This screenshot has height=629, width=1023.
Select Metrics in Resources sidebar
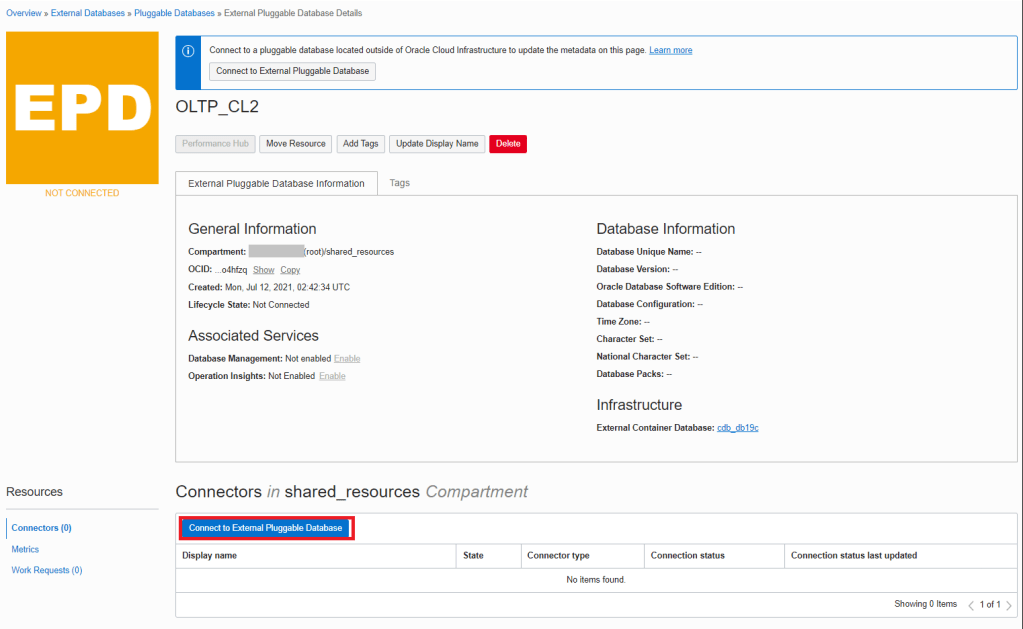(x=25, y=549)
